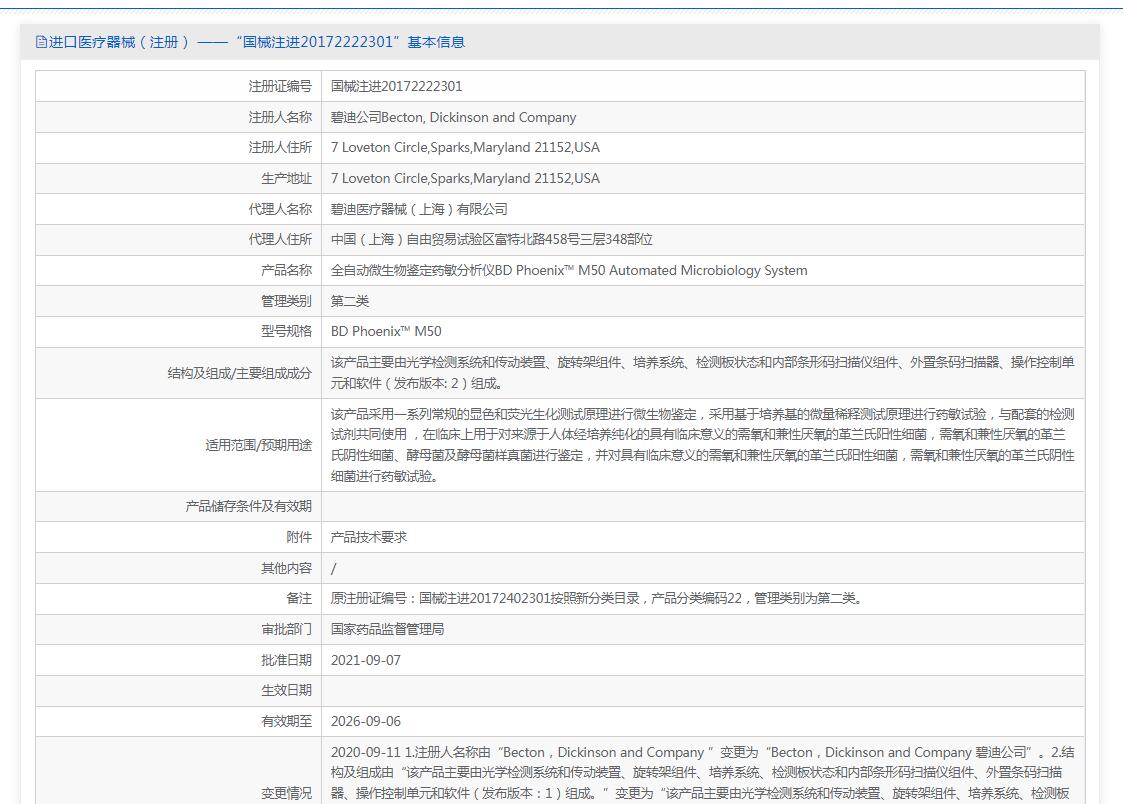Click the 型号规格 value BD Phoenix M50
1123x804 pixels.
386,332
